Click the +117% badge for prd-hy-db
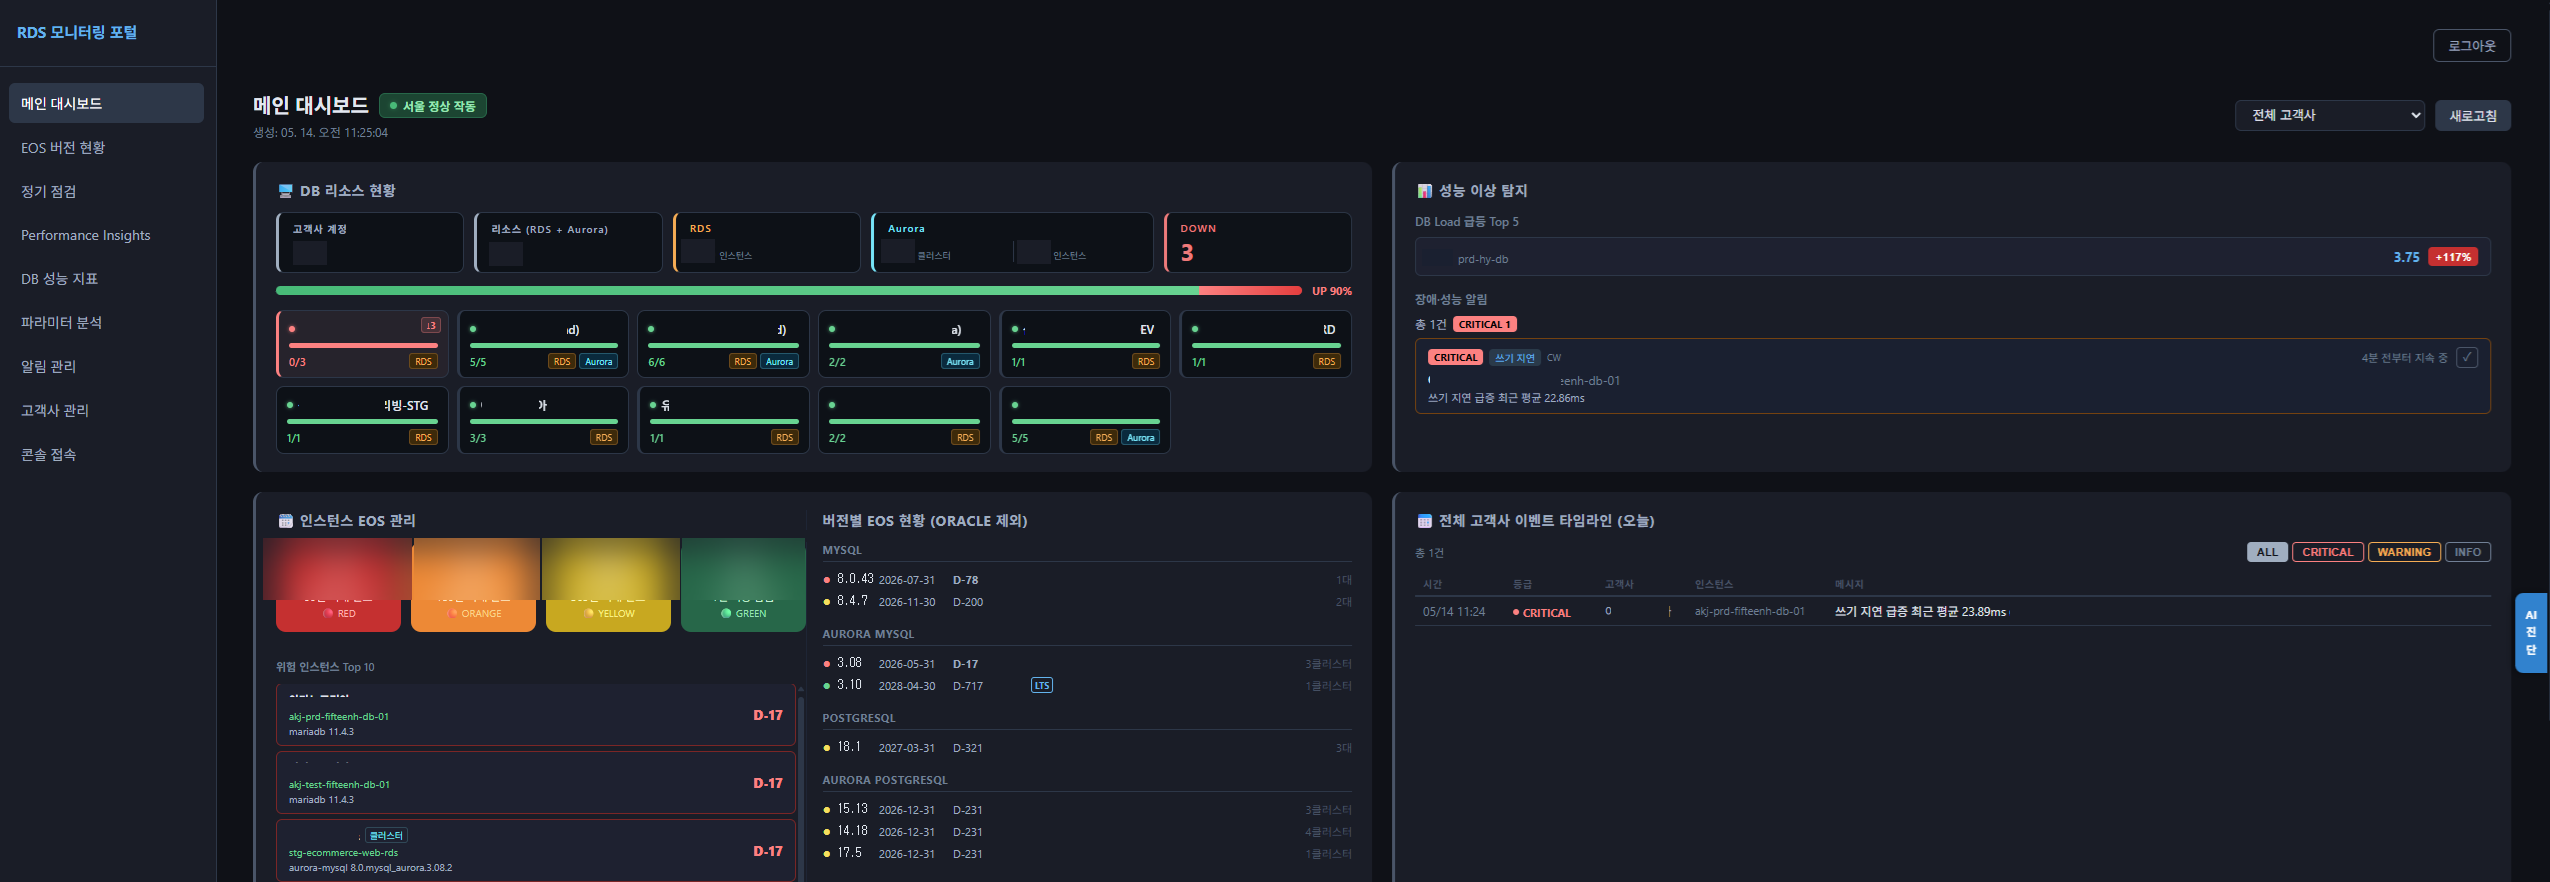The image size is (2550, 882). pos(2453,257)
